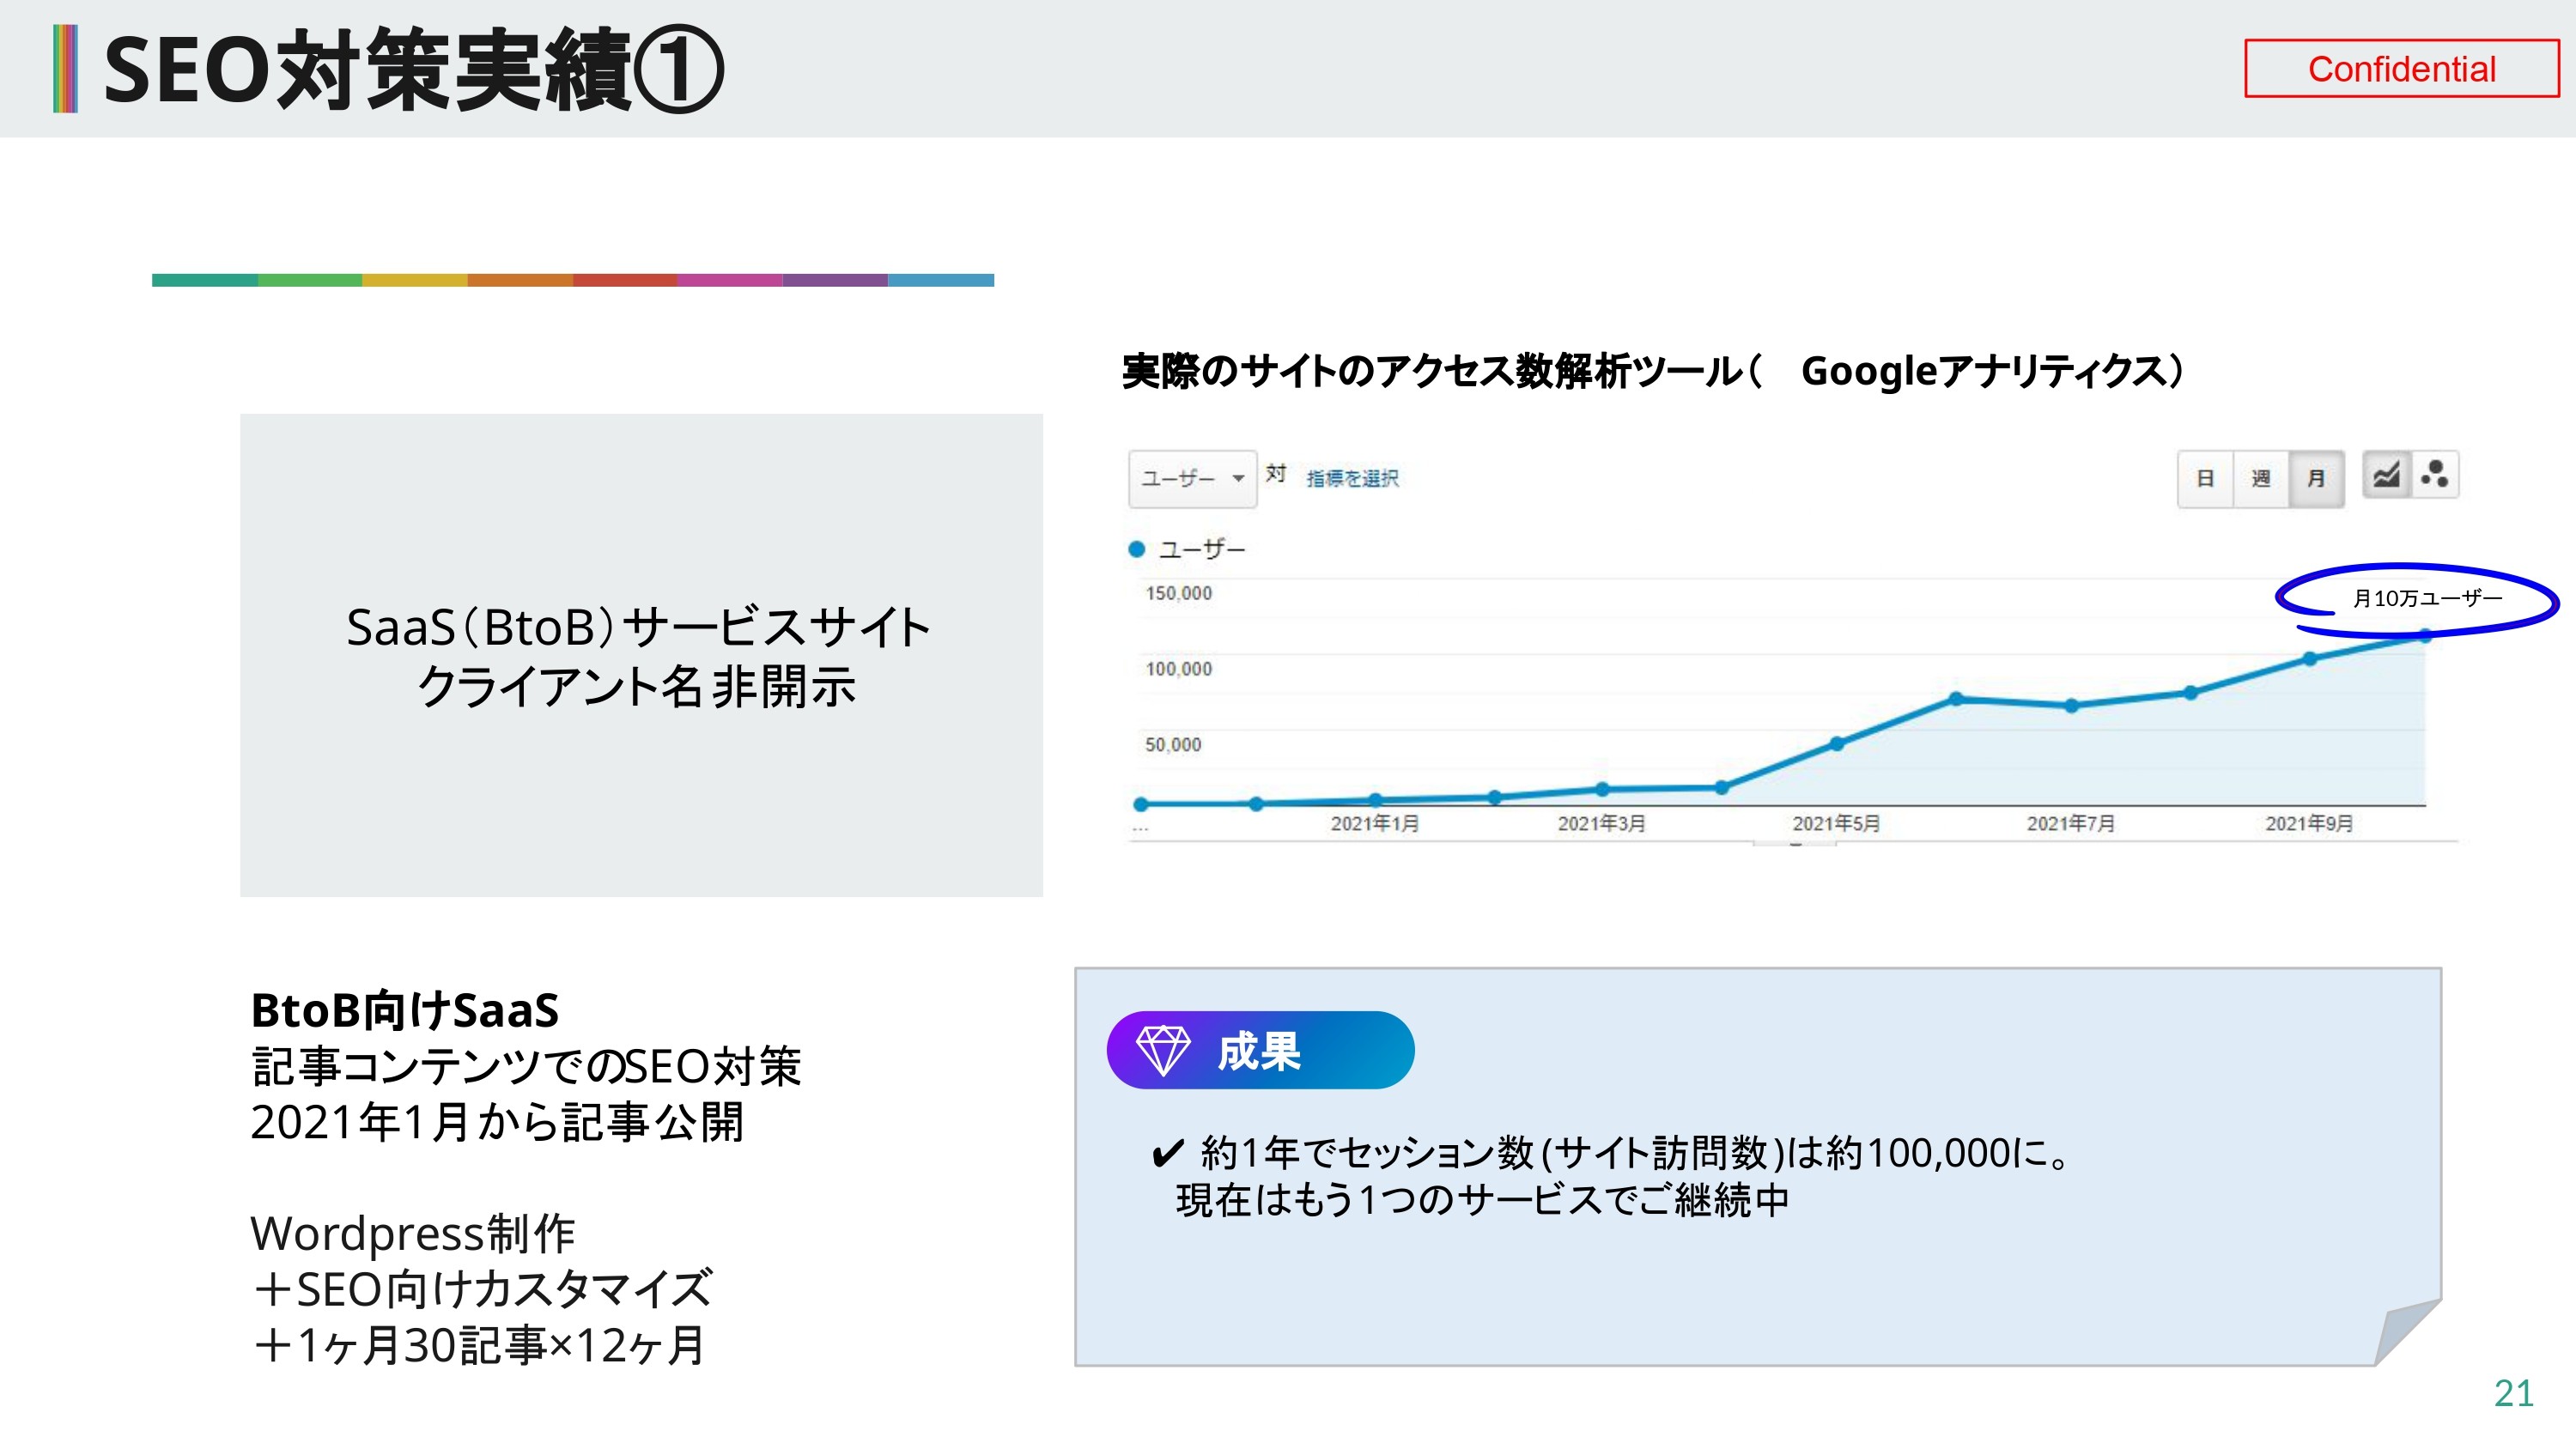Click the 2021年9月 data point on chart
Viewport: 2576px width, 1449px height.
(x=2310, y=658)
